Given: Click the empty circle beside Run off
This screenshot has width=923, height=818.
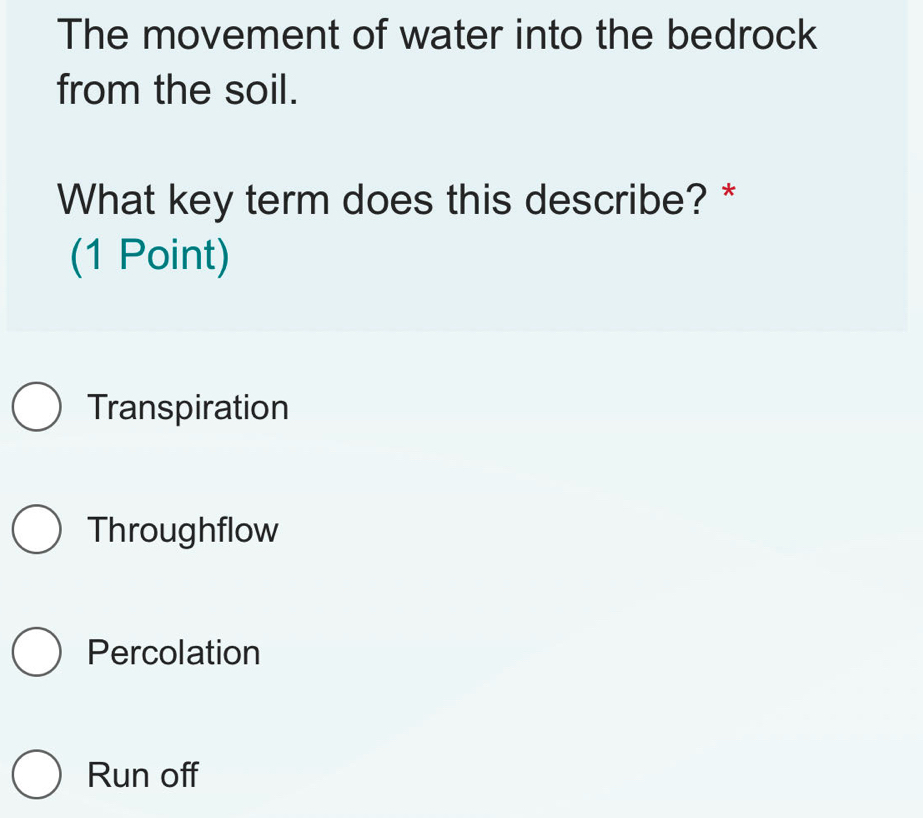Looking at the screenshot, I should tap(36, 776).
